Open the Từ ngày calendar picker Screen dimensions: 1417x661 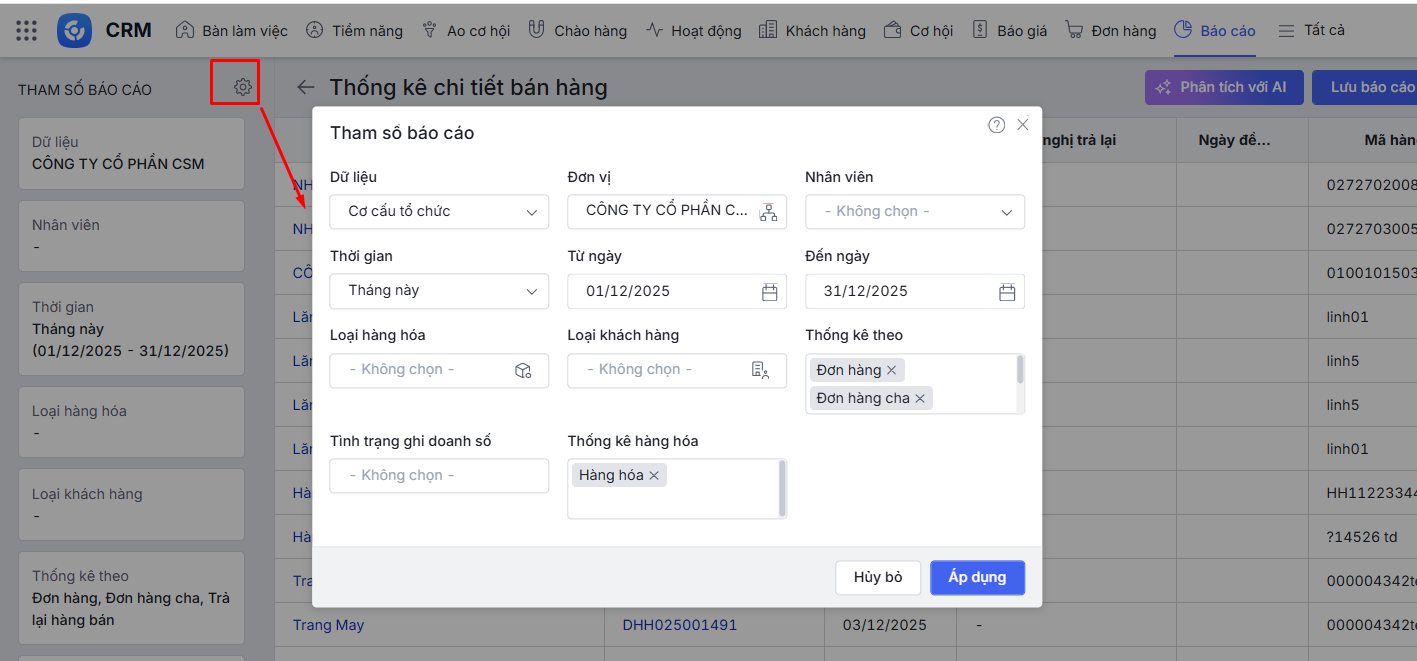click(769, 292)
